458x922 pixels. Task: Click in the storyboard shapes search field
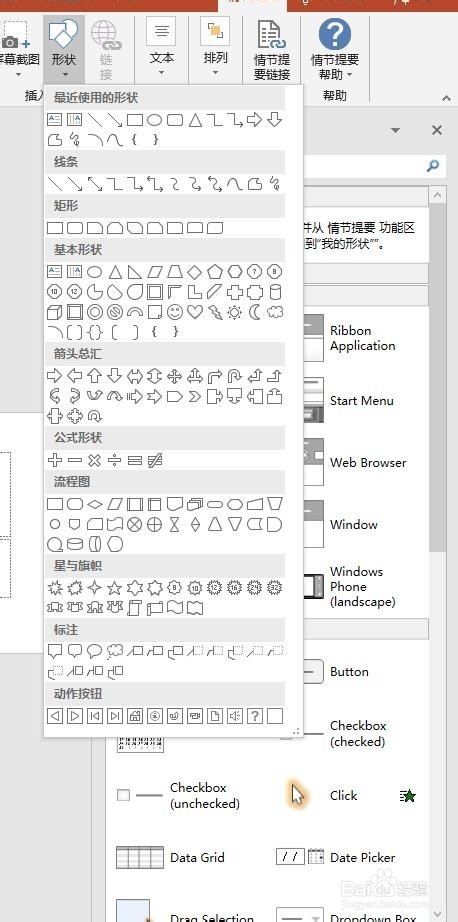365,166
